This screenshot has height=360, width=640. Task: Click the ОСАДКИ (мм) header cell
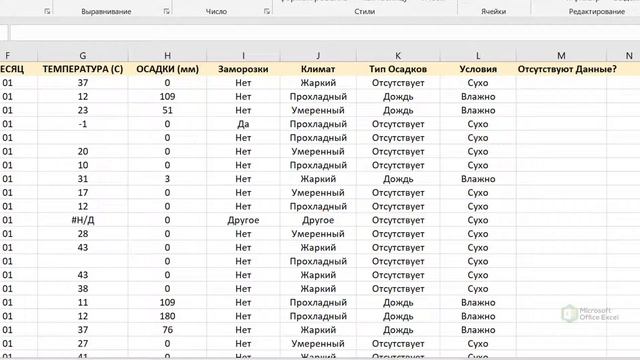[x=167, y=69]
